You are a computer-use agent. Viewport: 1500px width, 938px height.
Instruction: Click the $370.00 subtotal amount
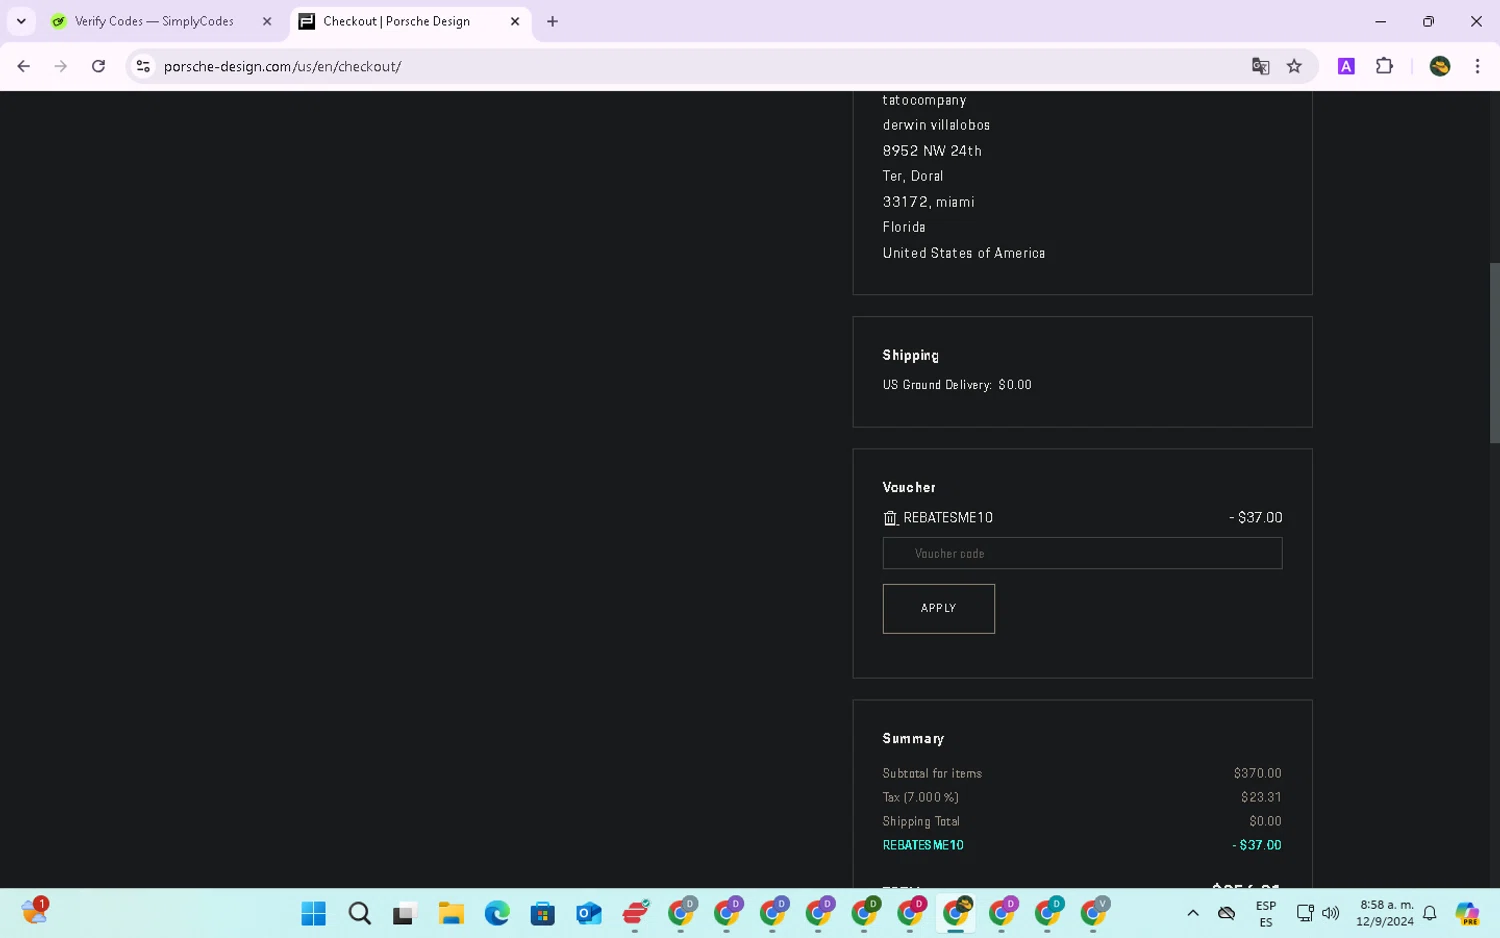[1257, 773]
